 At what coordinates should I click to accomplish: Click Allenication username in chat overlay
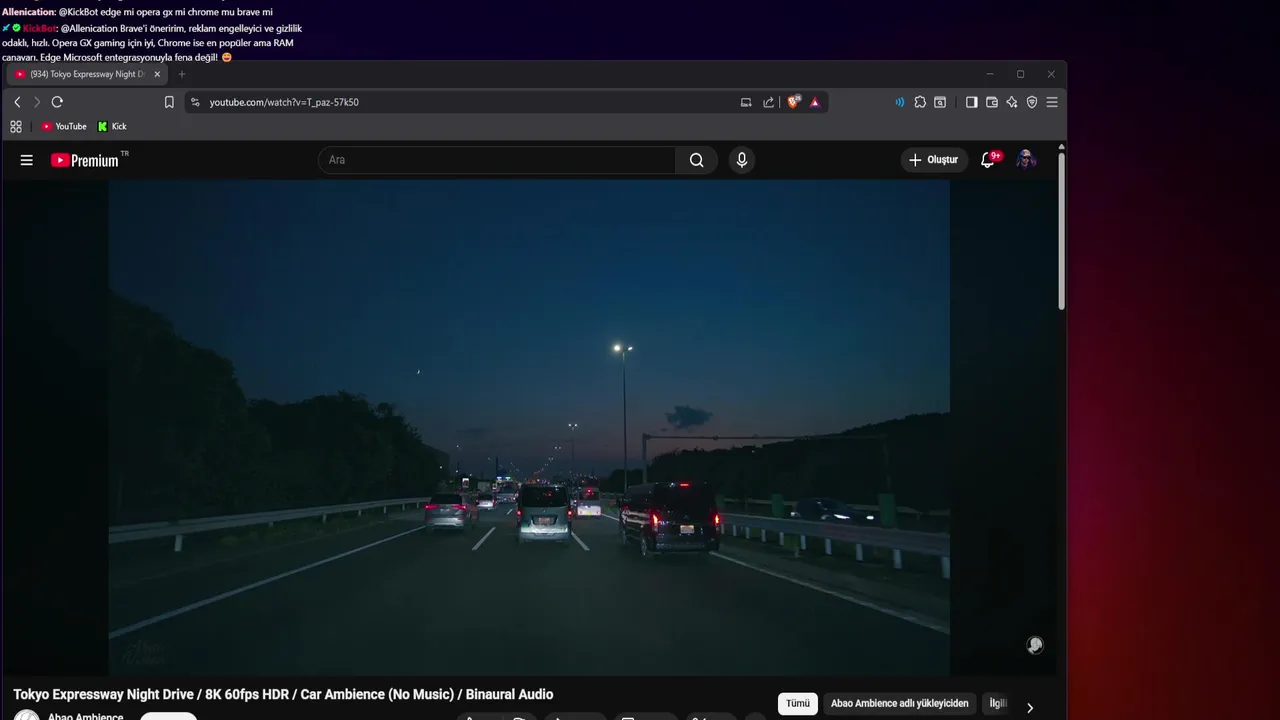29,12
